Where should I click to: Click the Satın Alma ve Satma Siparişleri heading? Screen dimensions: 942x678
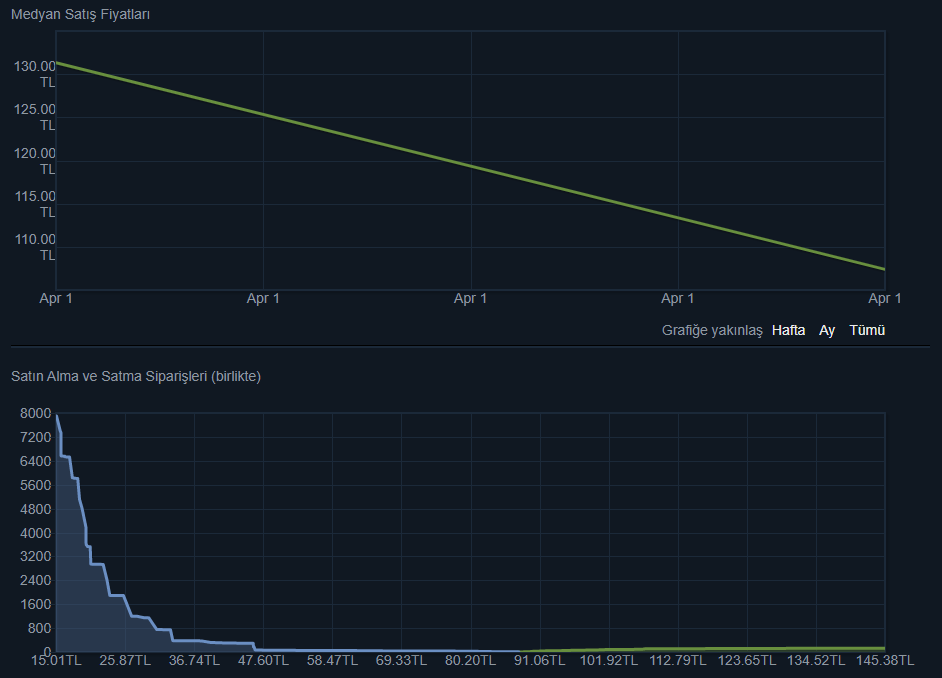(136, 376)
